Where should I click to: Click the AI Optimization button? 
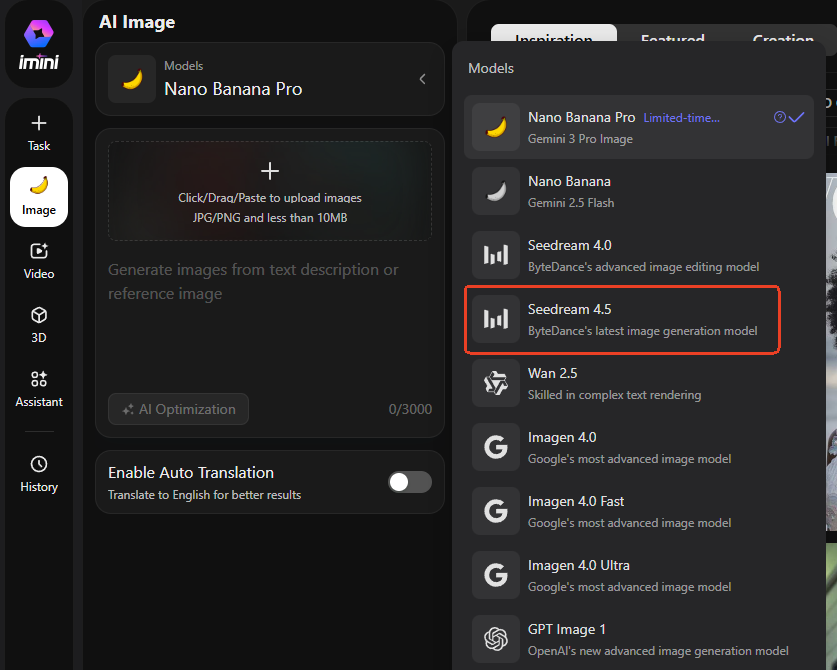(179, 409)
